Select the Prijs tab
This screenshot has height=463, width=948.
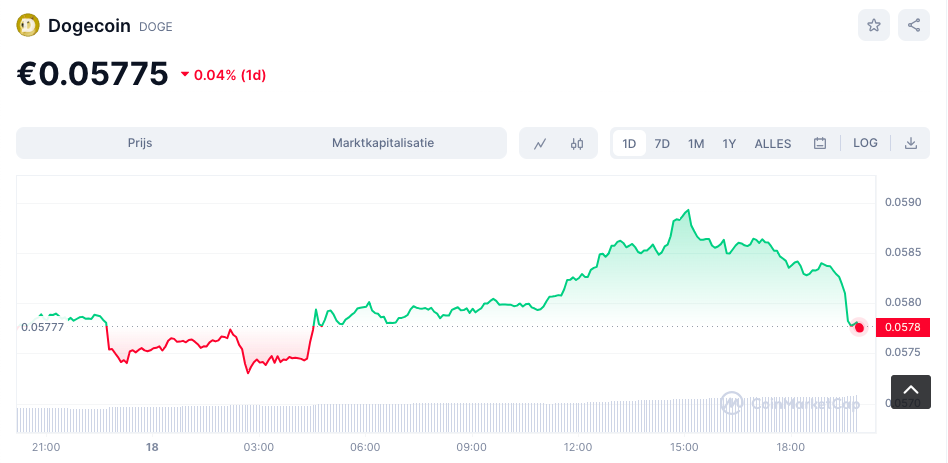pos(140,143)
